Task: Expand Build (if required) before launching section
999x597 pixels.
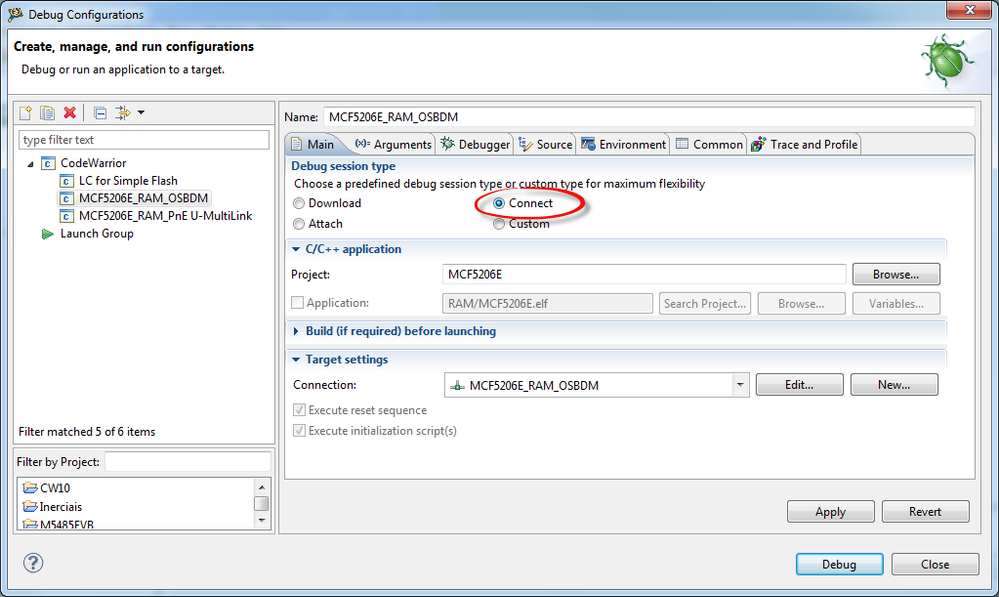Action: 296,331
